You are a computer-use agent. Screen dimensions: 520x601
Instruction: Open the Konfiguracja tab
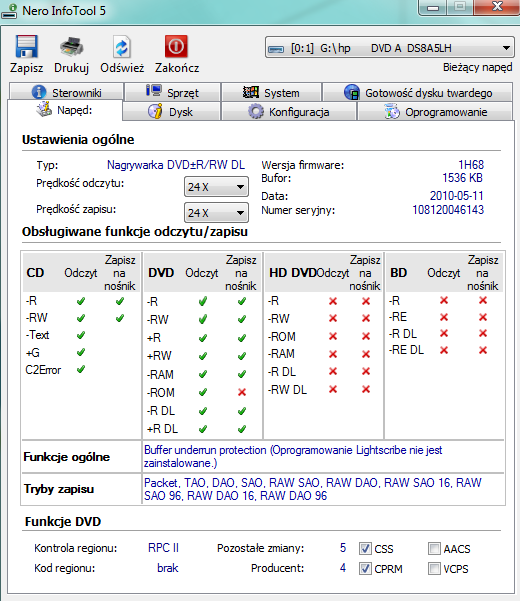click(x=289, y=112)
